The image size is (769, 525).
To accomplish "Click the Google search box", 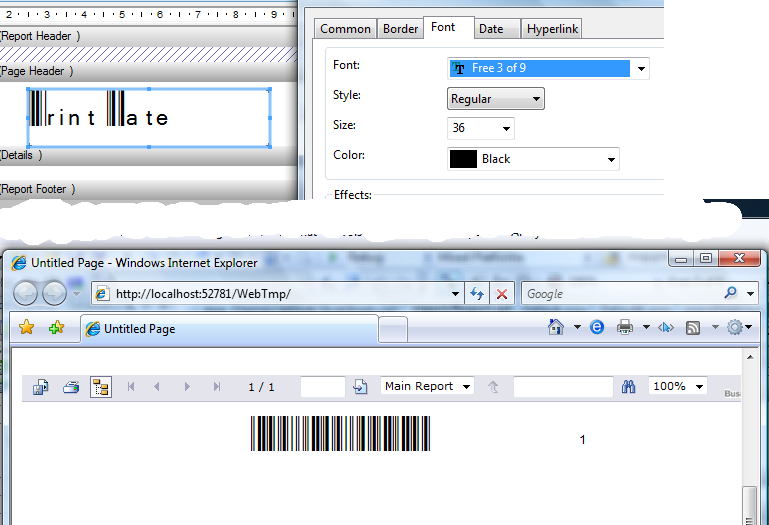I will [x=621, y=293].
